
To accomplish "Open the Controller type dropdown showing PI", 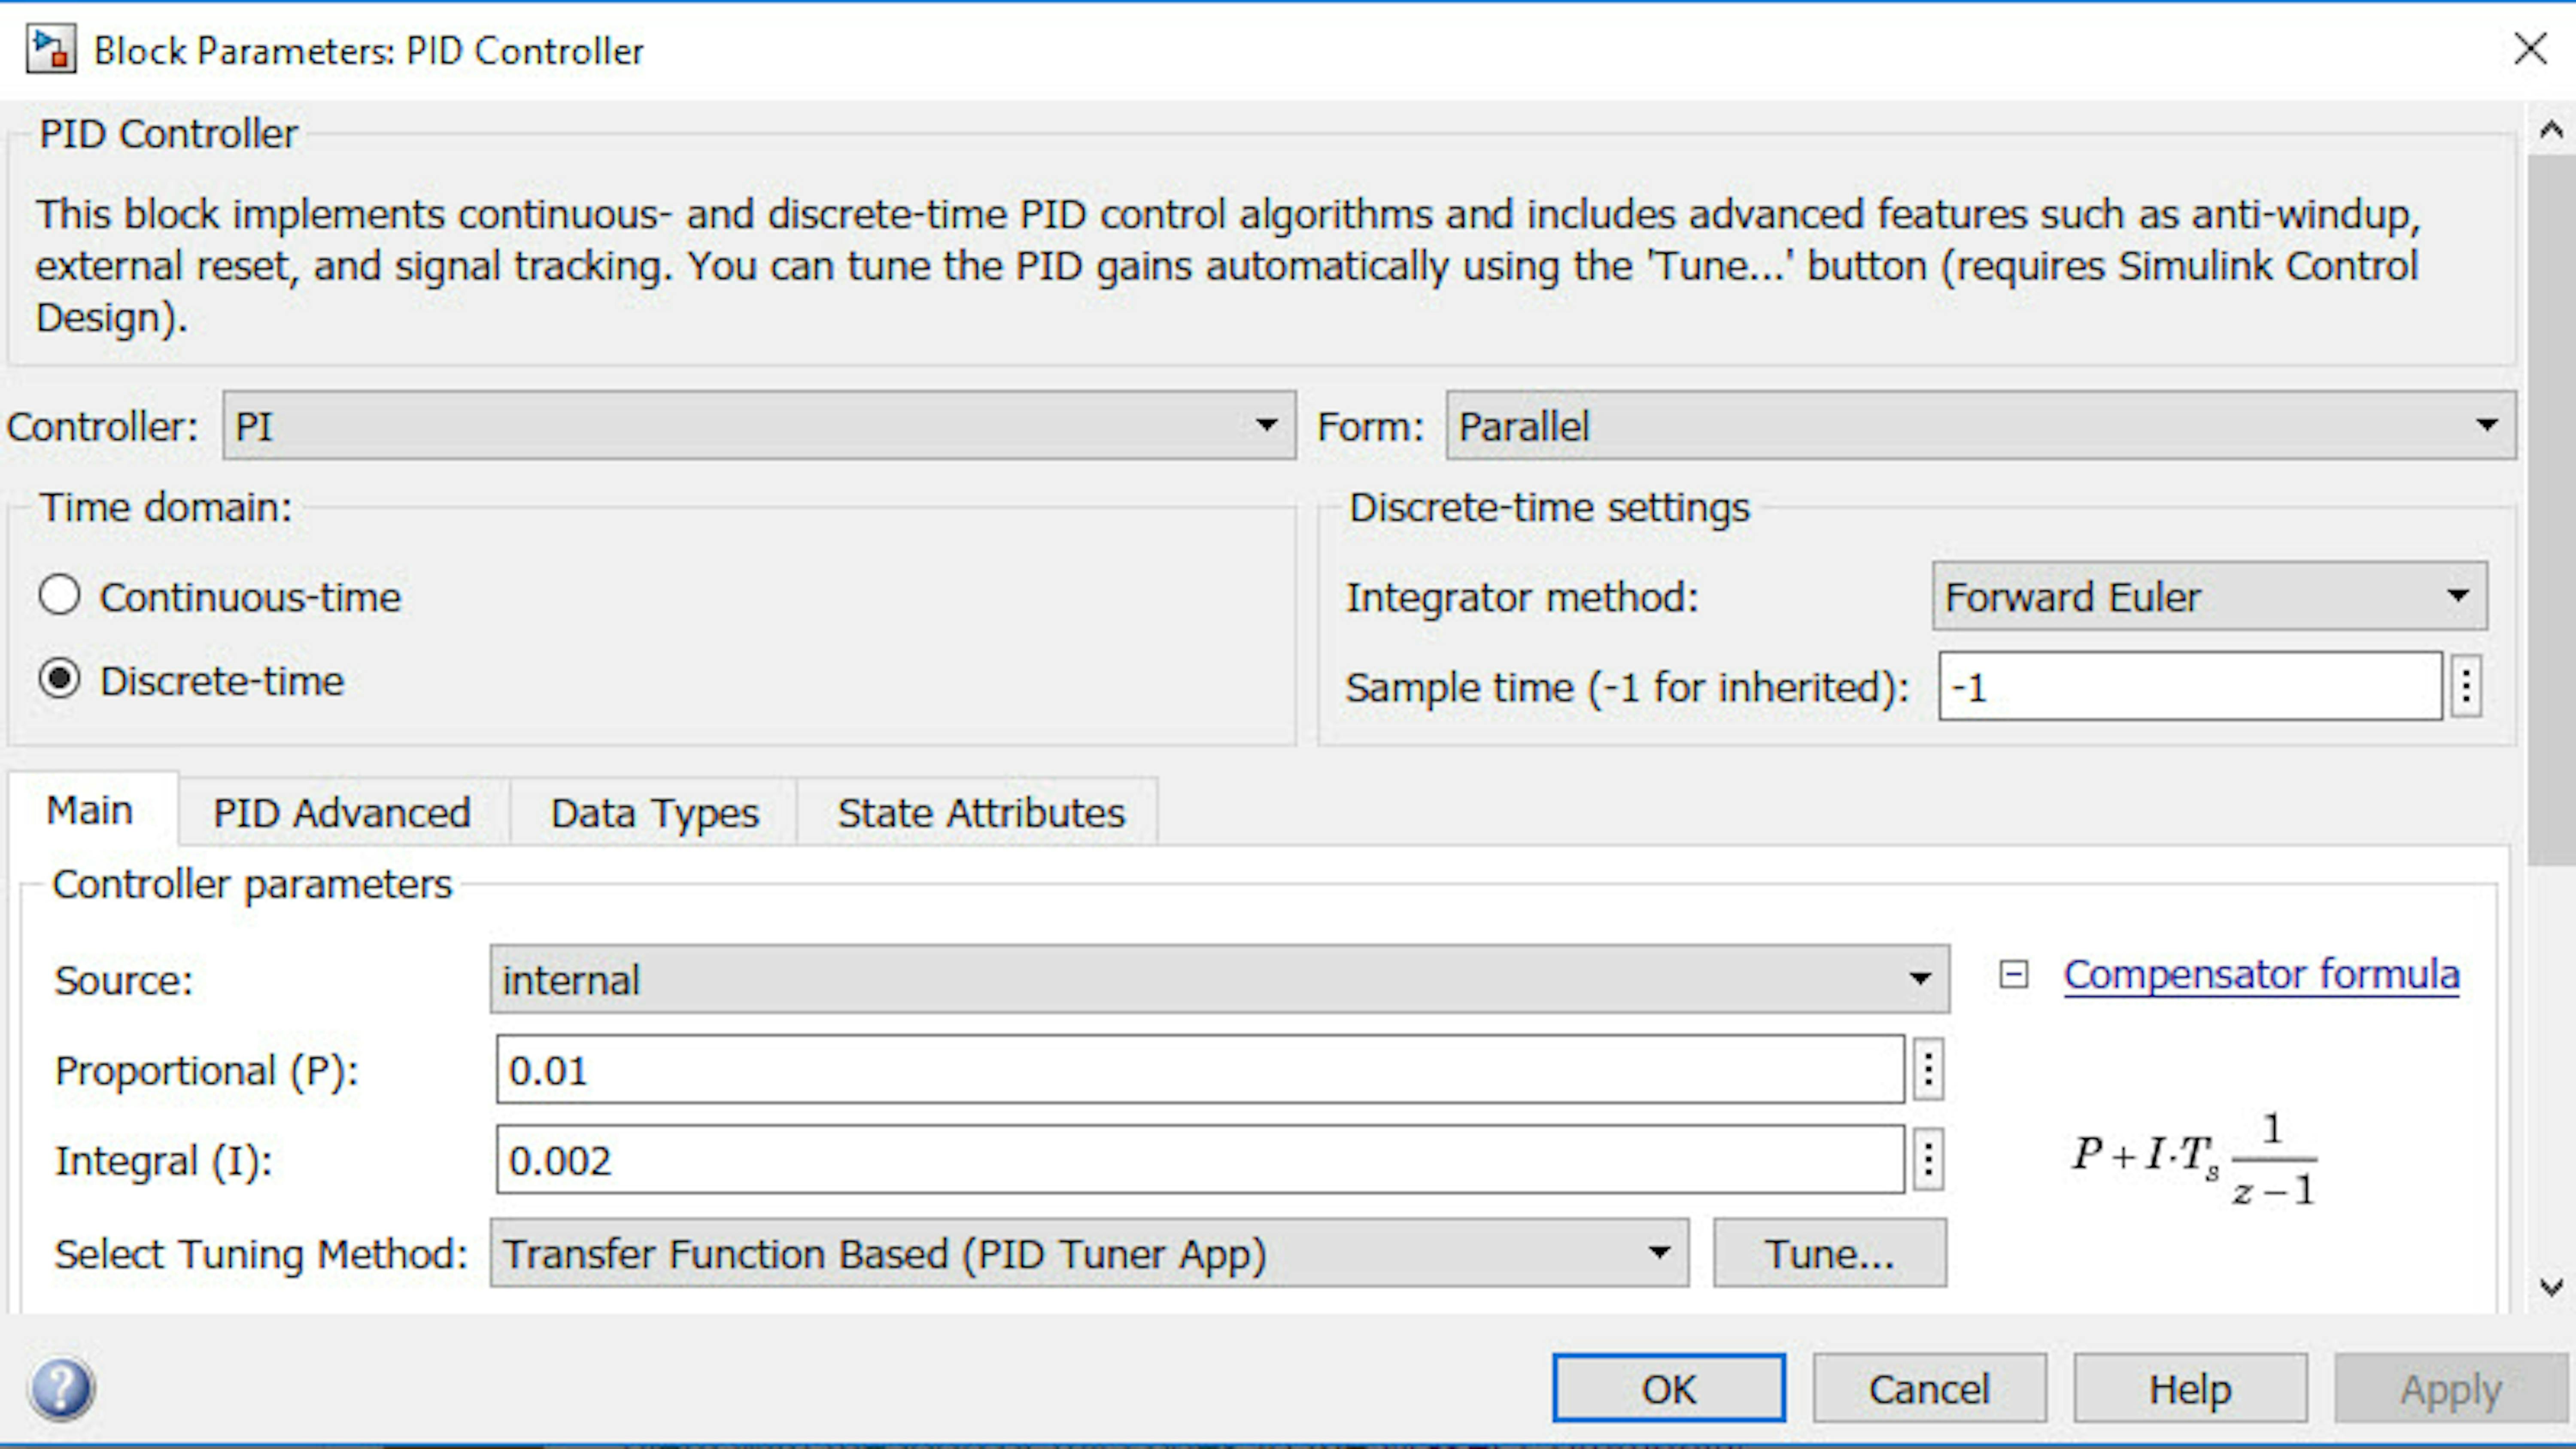I will tap(759, 426).
